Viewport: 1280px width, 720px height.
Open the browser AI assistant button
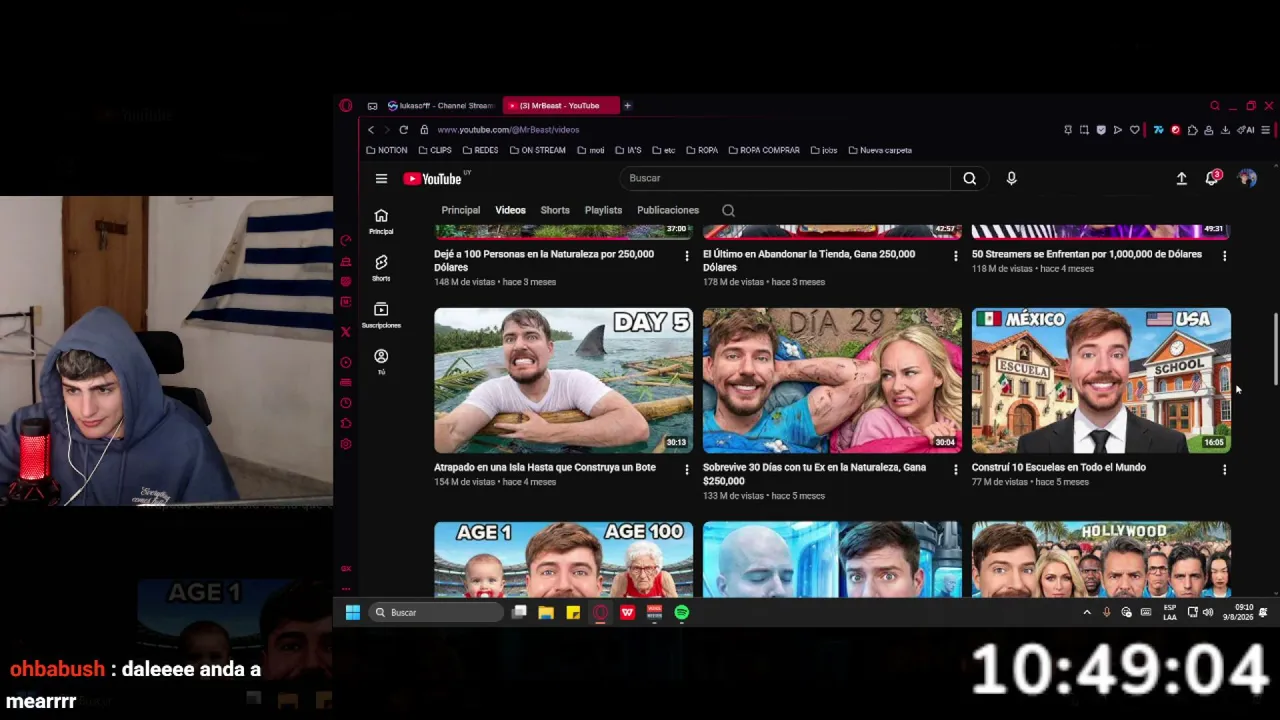point(1246,129)
